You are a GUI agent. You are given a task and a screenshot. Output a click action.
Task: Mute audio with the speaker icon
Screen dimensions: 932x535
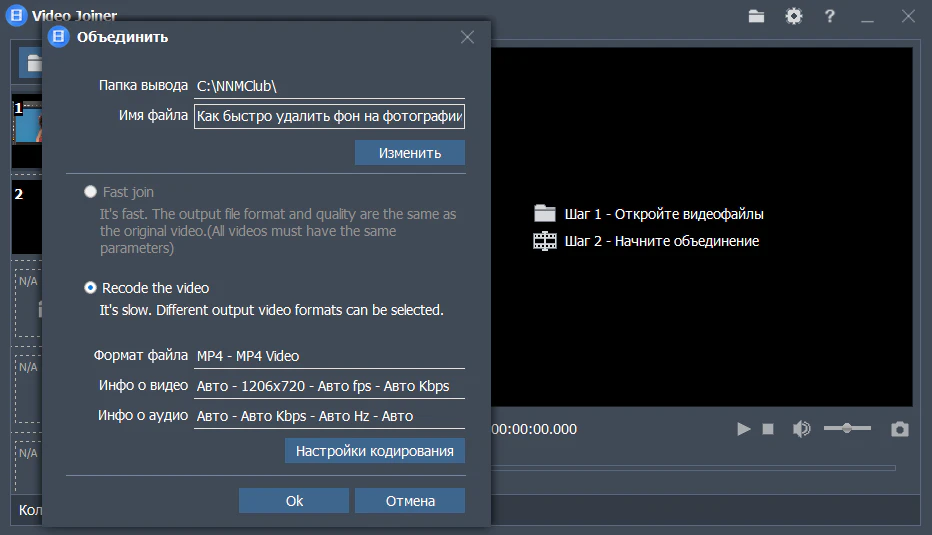(x=801, y=429)
